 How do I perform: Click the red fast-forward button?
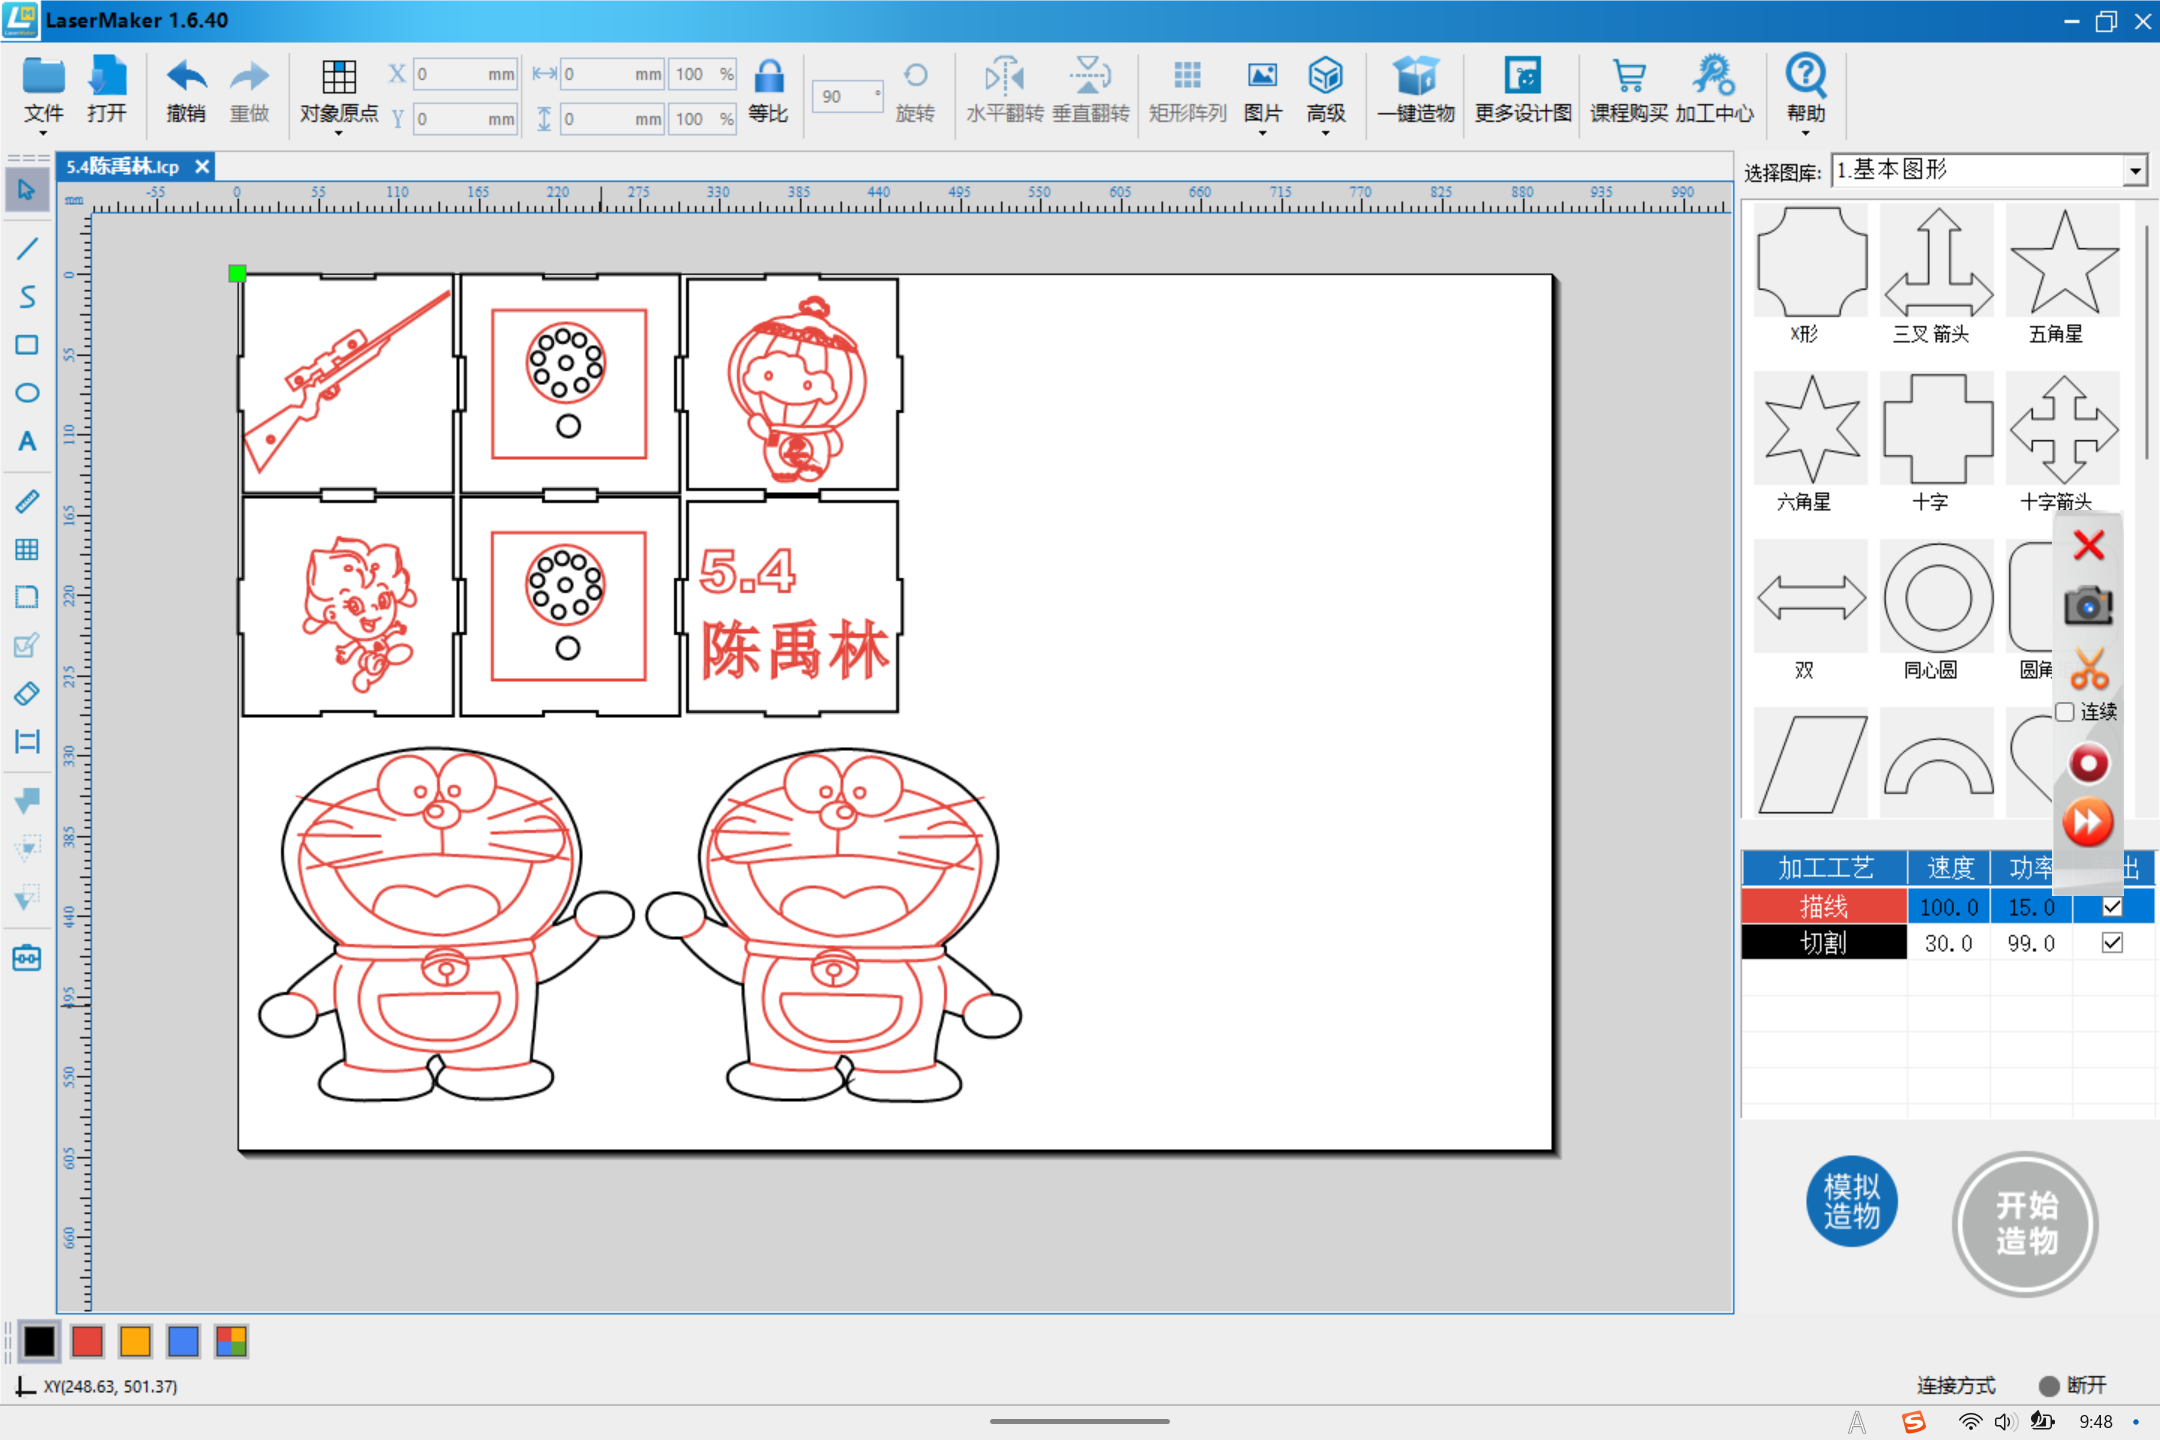2088,823
